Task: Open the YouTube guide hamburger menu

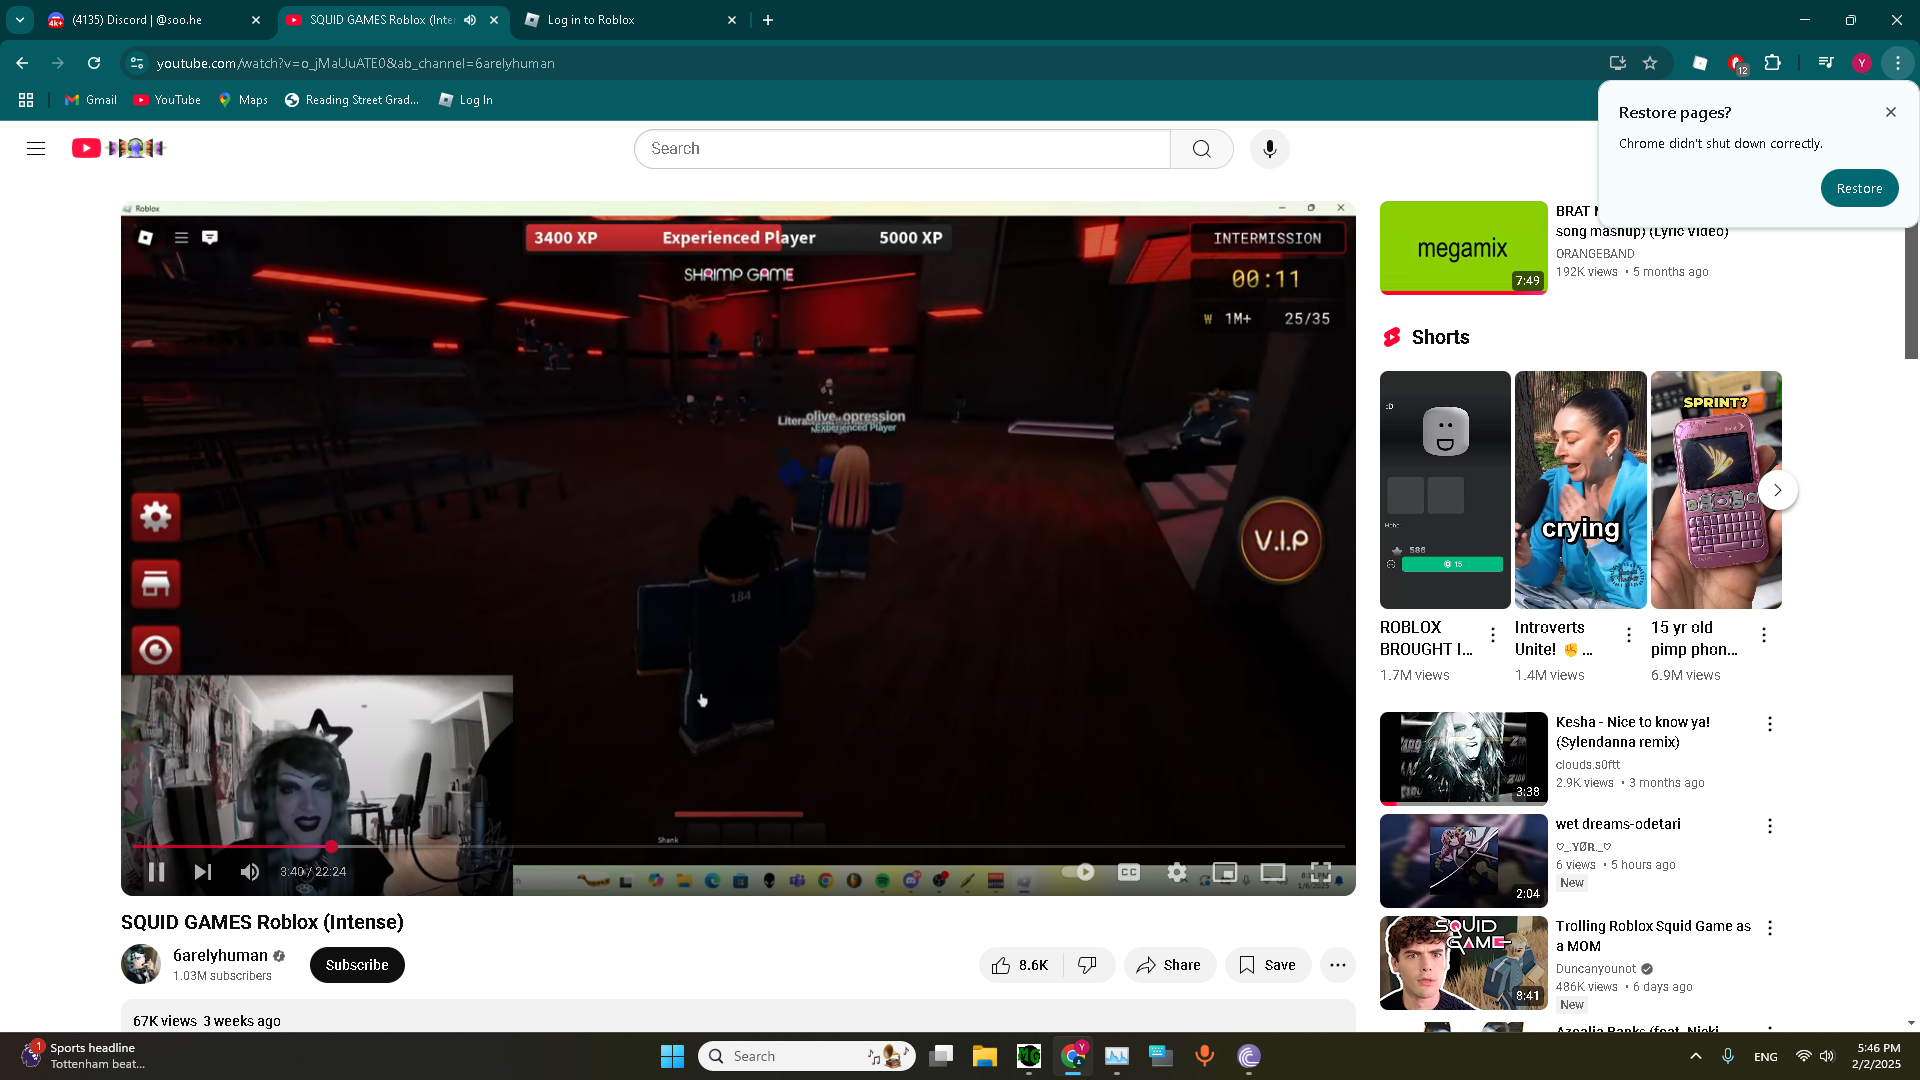Action: click(36, 149)
